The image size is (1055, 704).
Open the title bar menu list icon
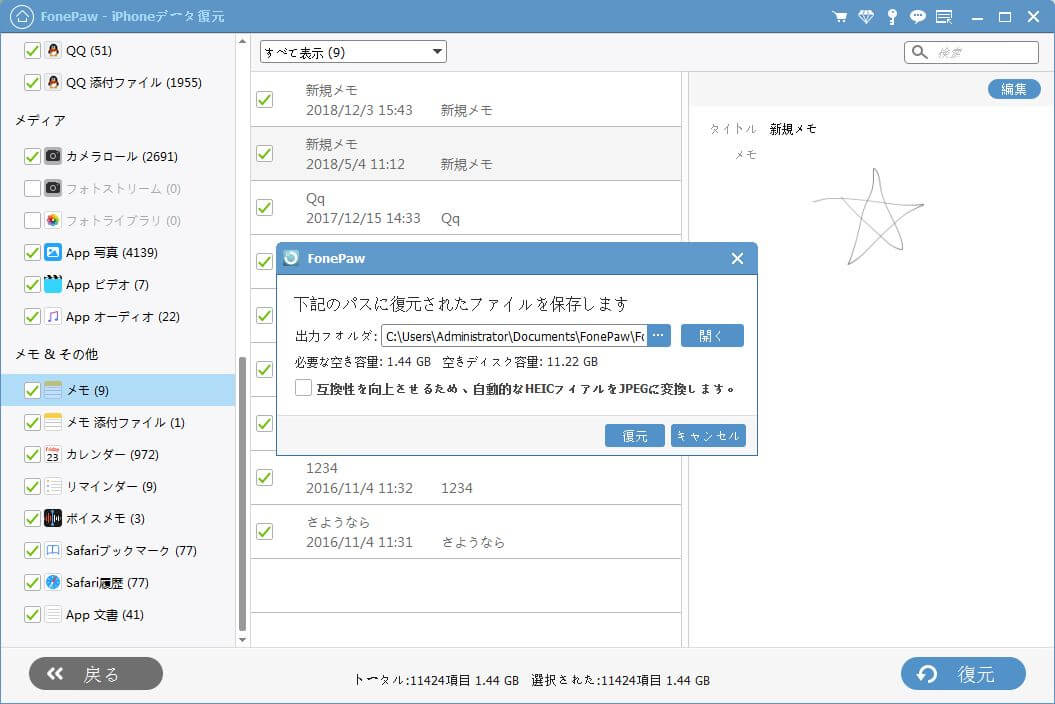(x=944, y=17)
